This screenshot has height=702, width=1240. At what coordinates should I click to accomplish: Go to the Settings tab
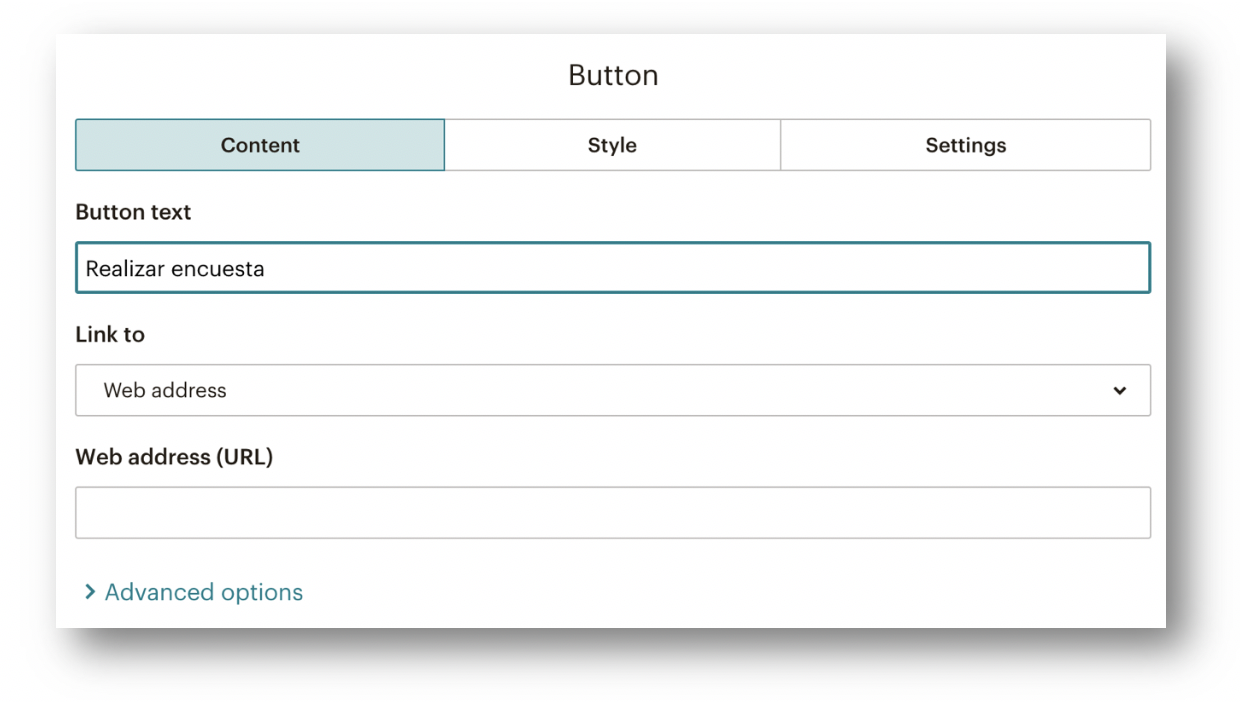965,145
